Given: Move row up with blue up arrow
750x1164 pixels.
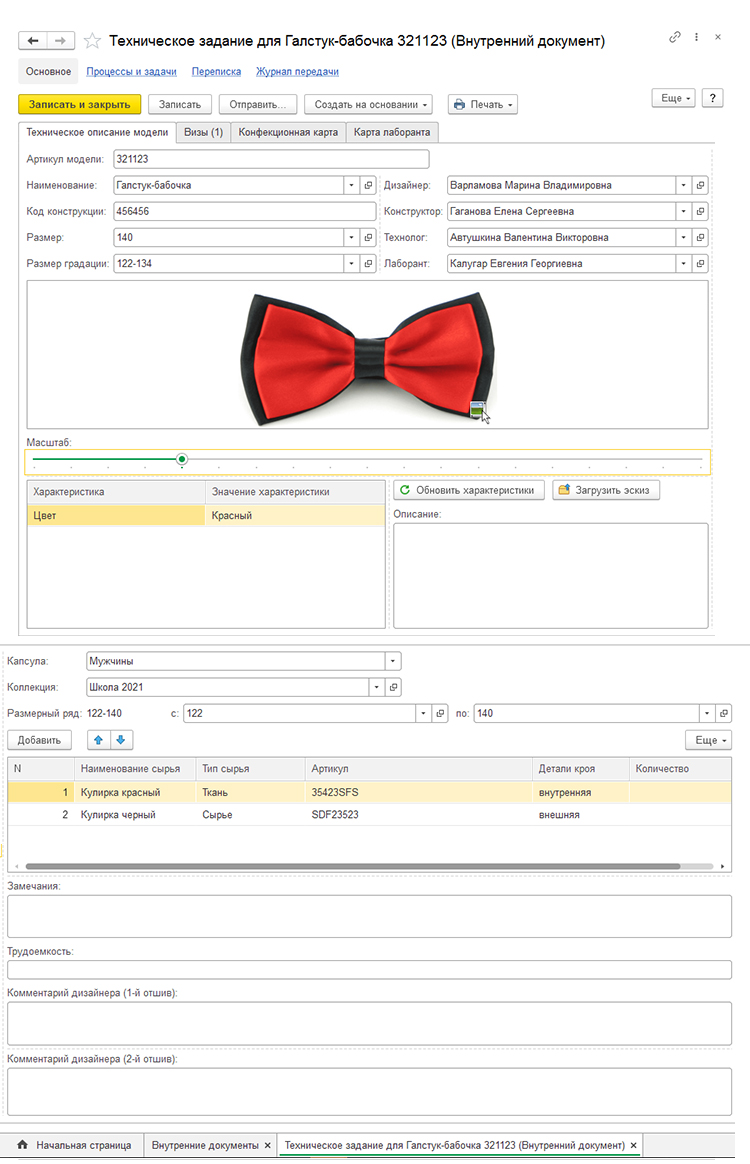Looking at the screenshot, I should 98,740.
